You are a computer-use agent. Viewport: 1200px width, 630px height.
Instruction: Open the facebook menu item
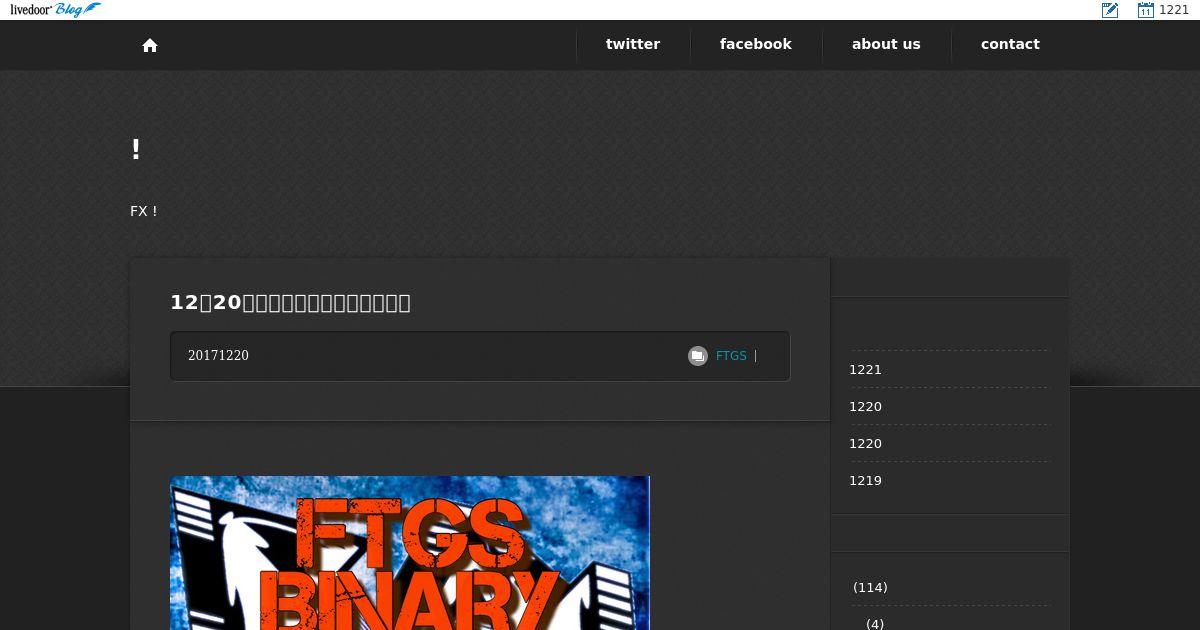coord(756,44)
